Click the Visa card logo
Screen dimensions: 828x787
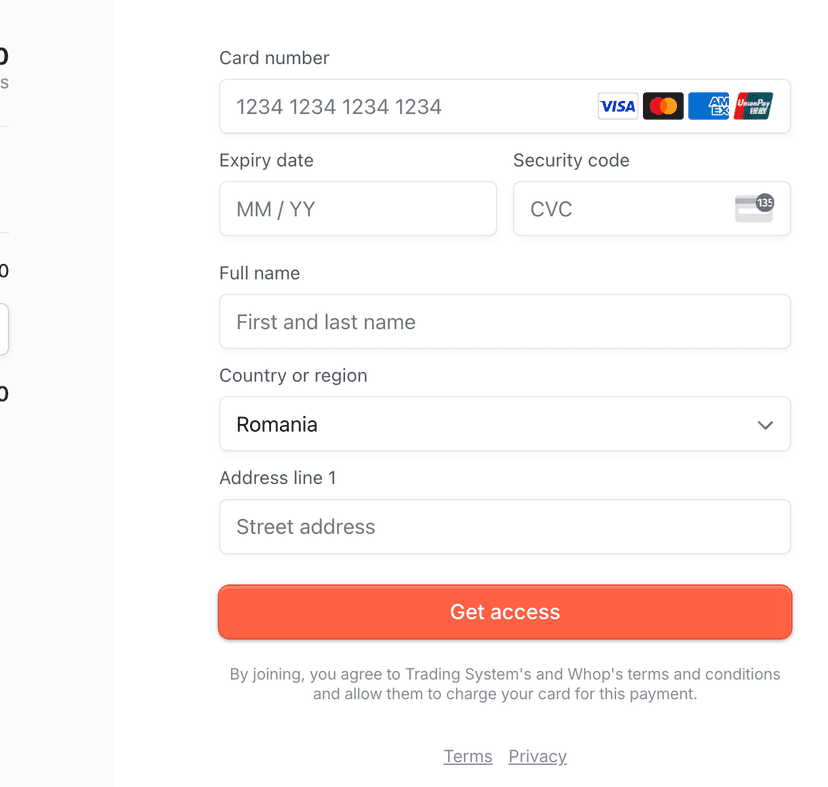pos(617,106)
